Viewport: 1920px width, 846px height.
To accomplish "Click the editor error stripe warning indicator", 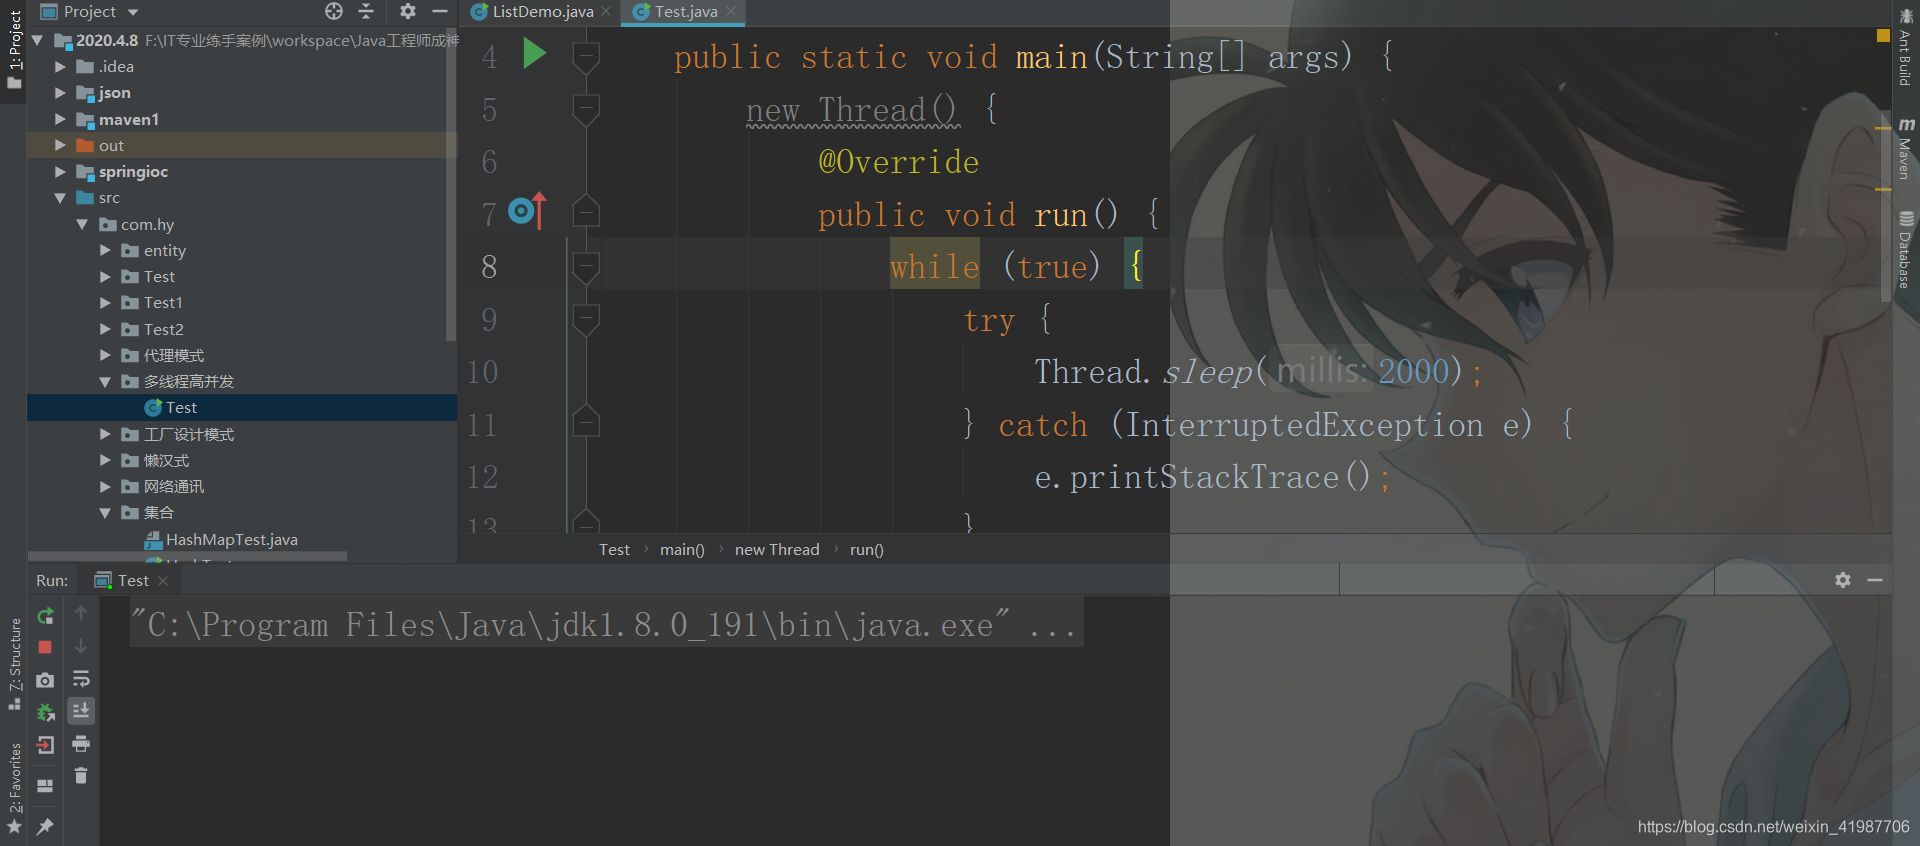I will point(1883,35).
